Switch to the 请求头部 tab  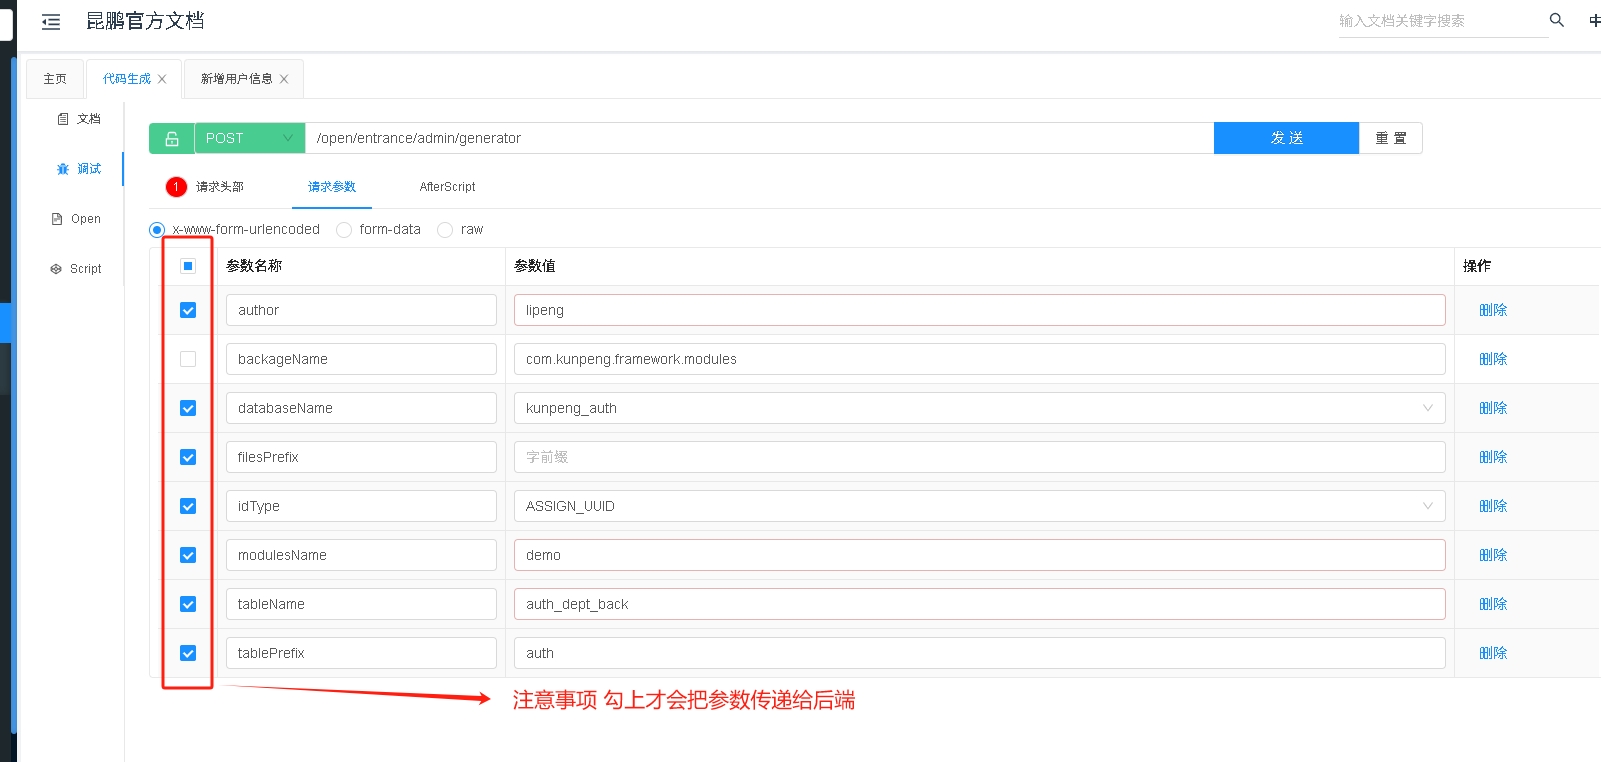point(219,187)
